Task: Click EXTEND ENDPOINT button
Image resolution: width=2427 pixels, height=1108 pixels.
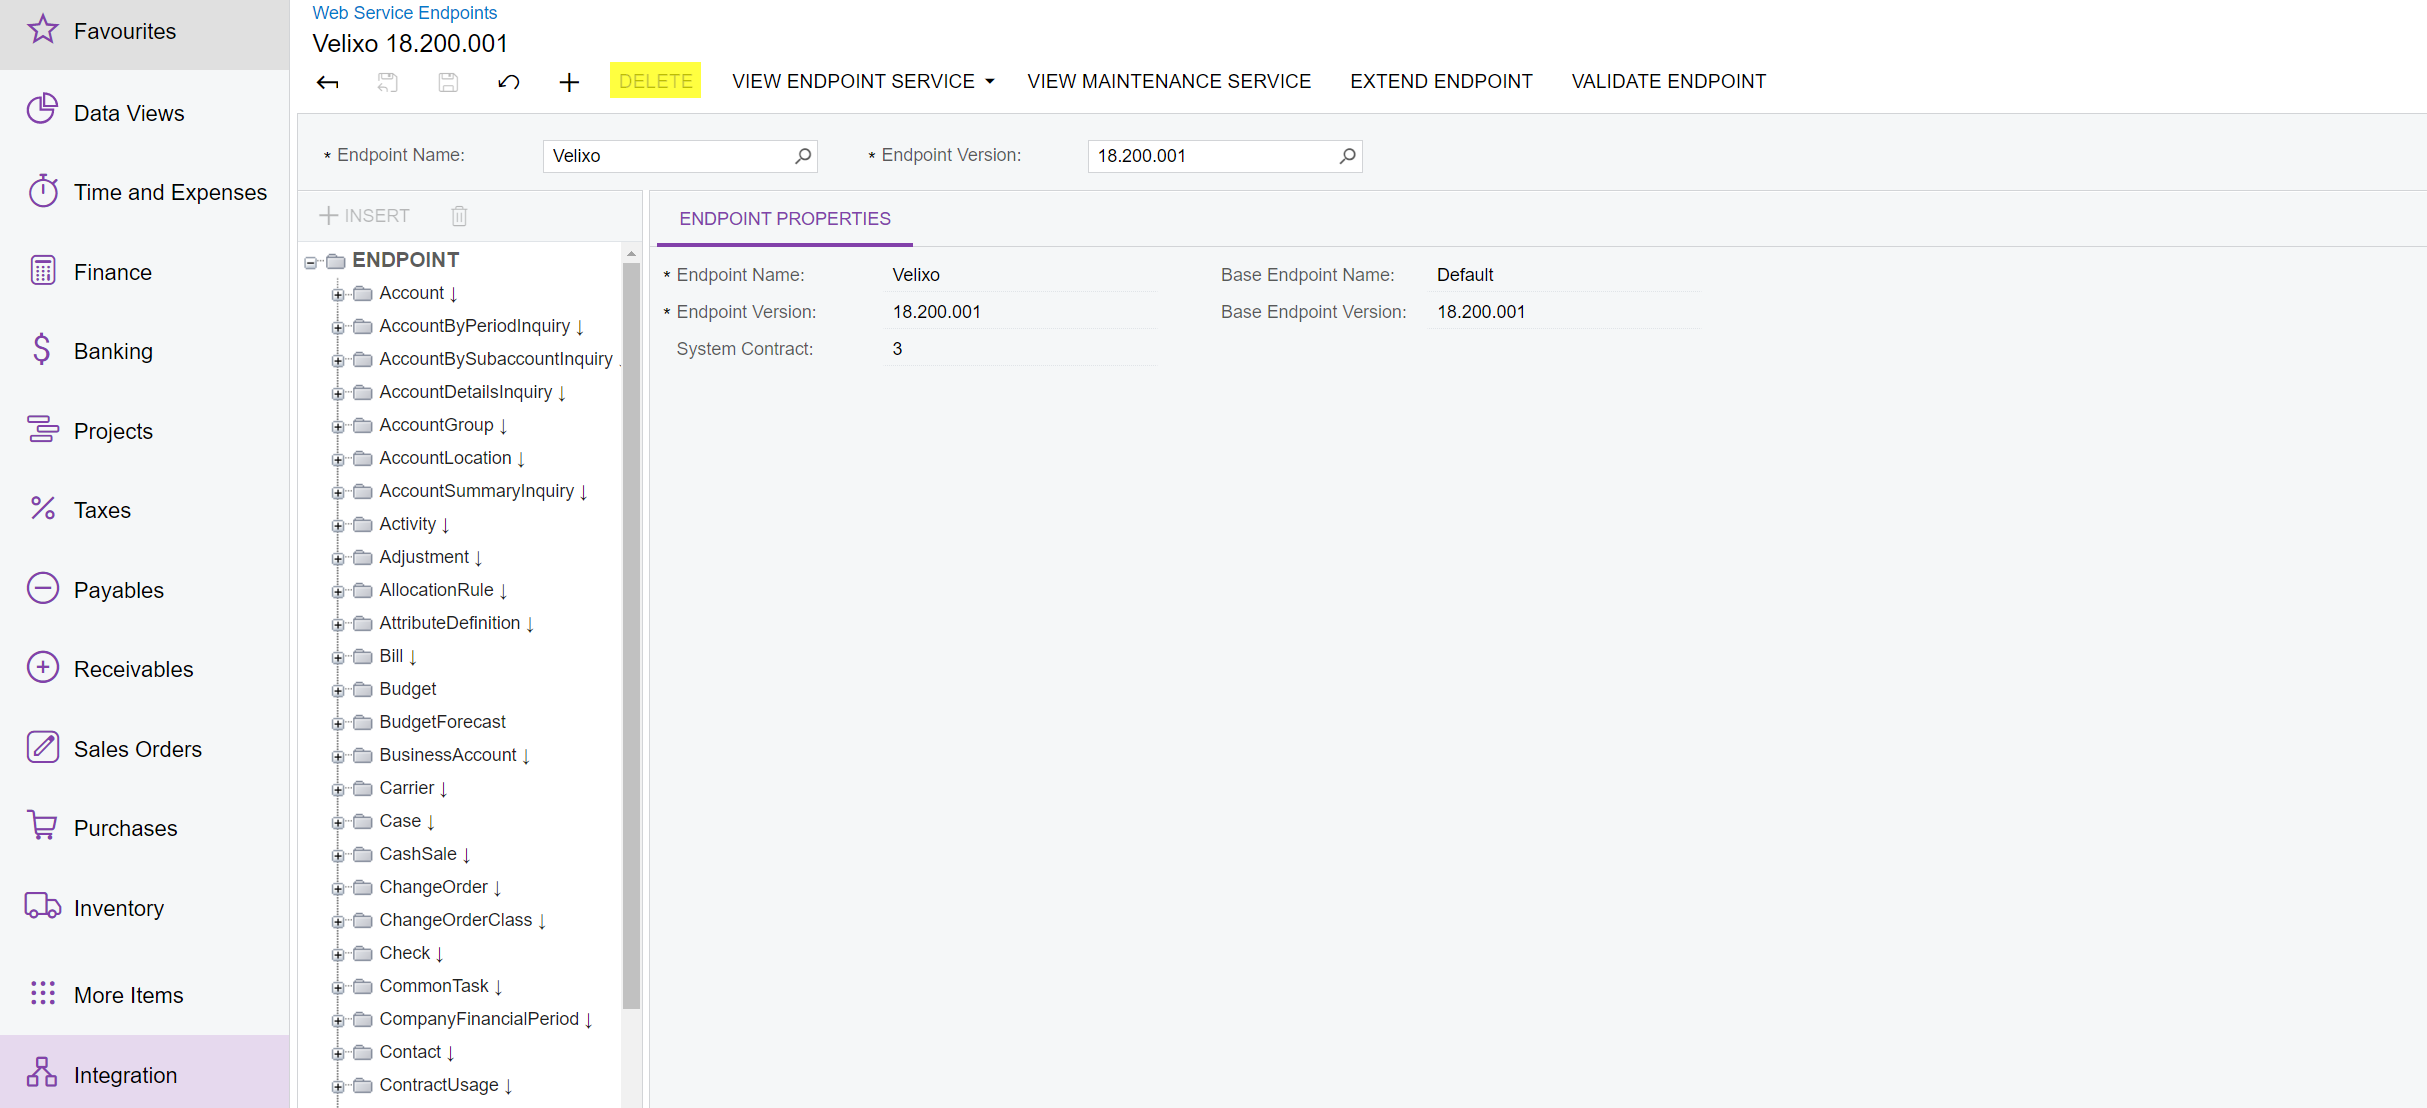Action: tap(1441, 81)
